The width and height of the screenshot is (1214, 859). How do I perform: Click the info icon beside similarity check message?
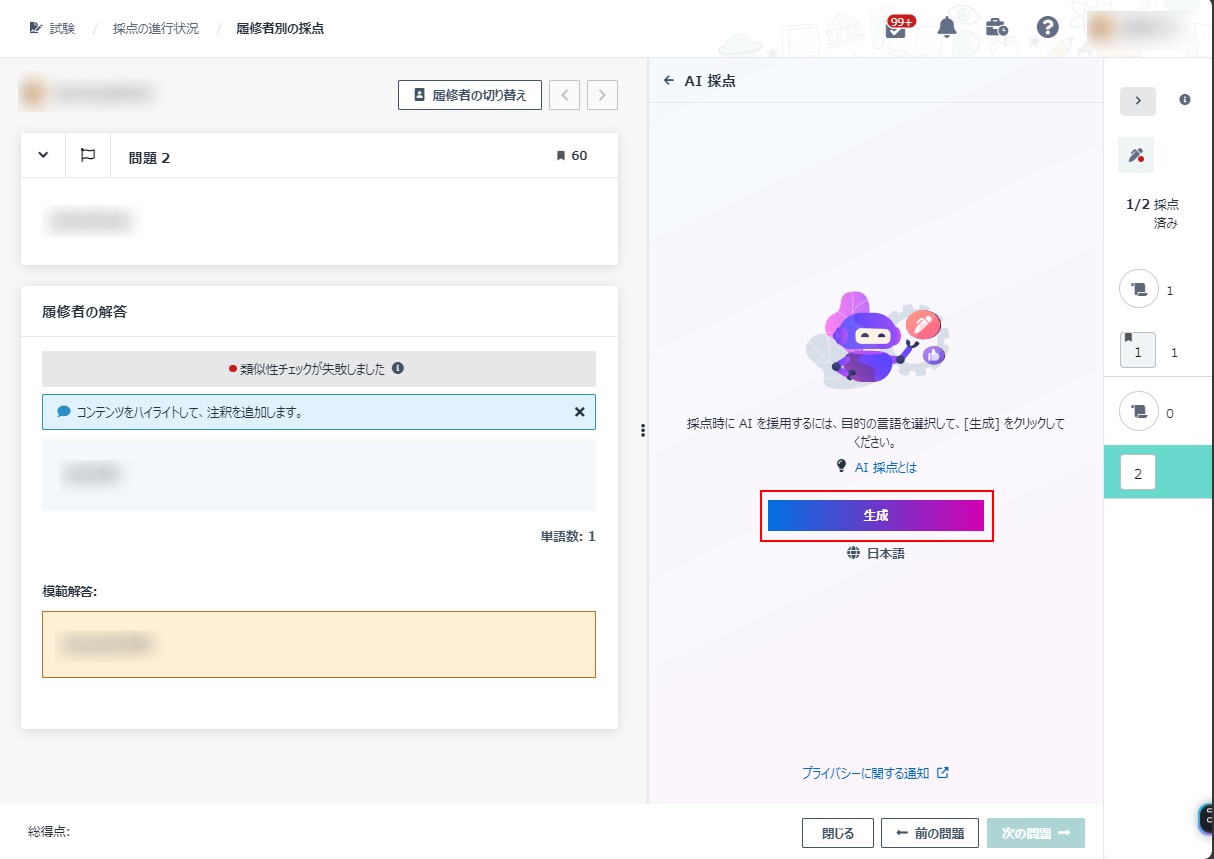pyautogui.click(x=398, y=368)
